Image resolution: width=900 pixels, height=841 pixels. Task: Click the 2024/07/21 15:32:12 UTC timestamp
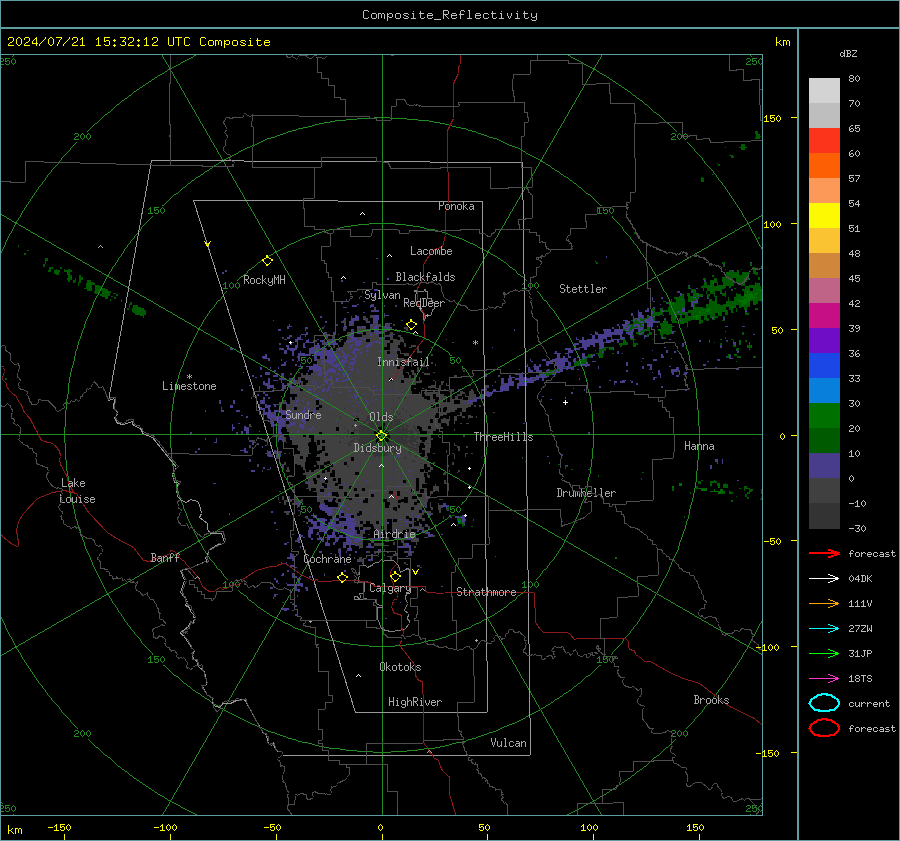[138, 42]
